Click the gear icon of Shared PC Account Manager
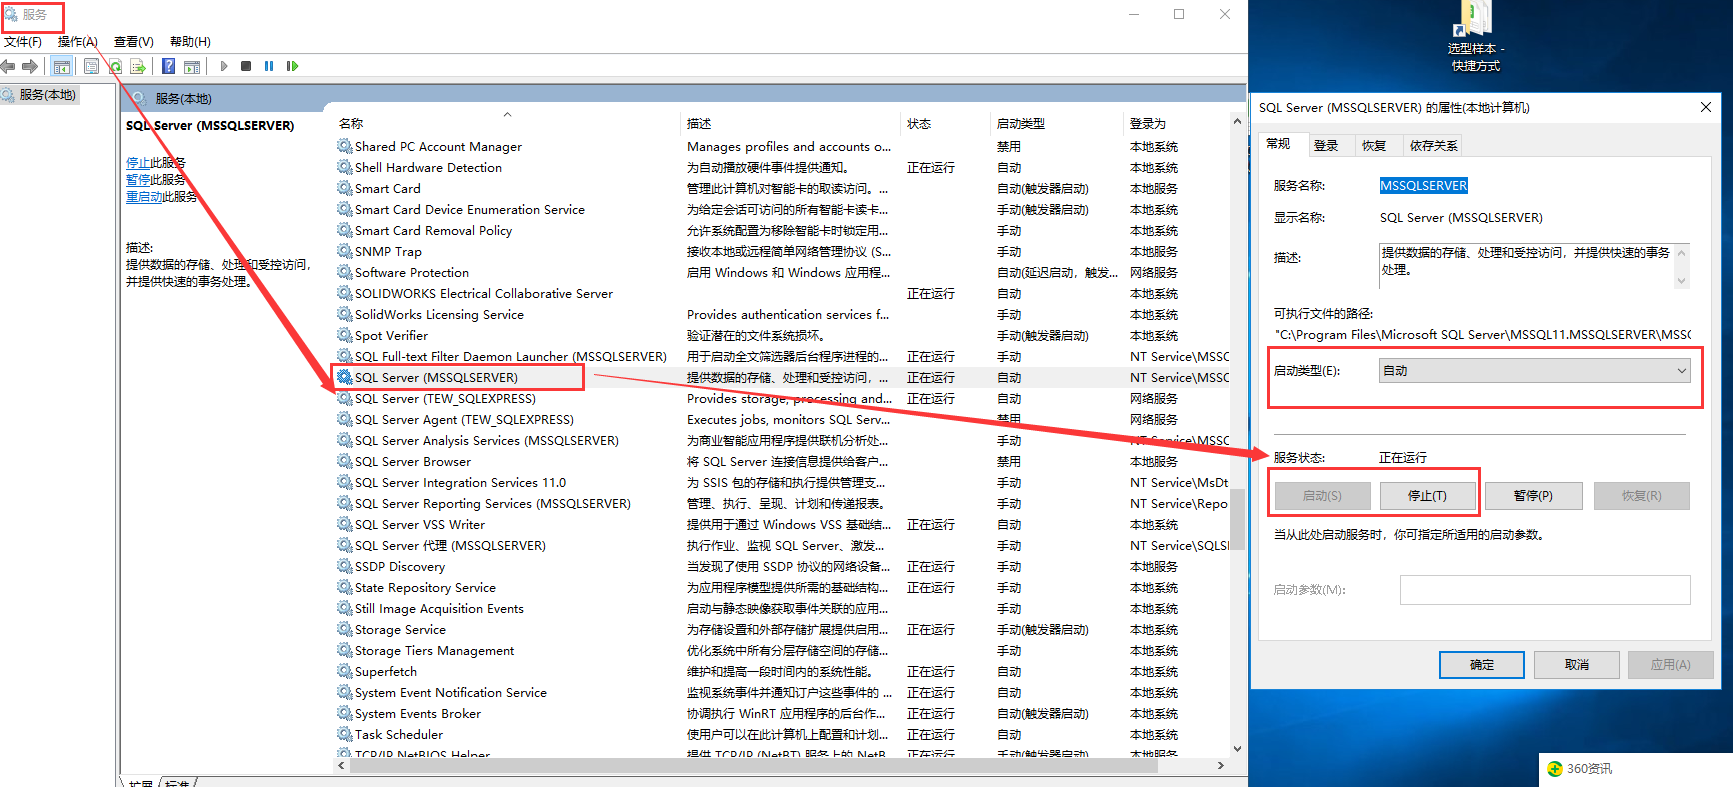The image size is (1733, 787). (x=345, y=146)
